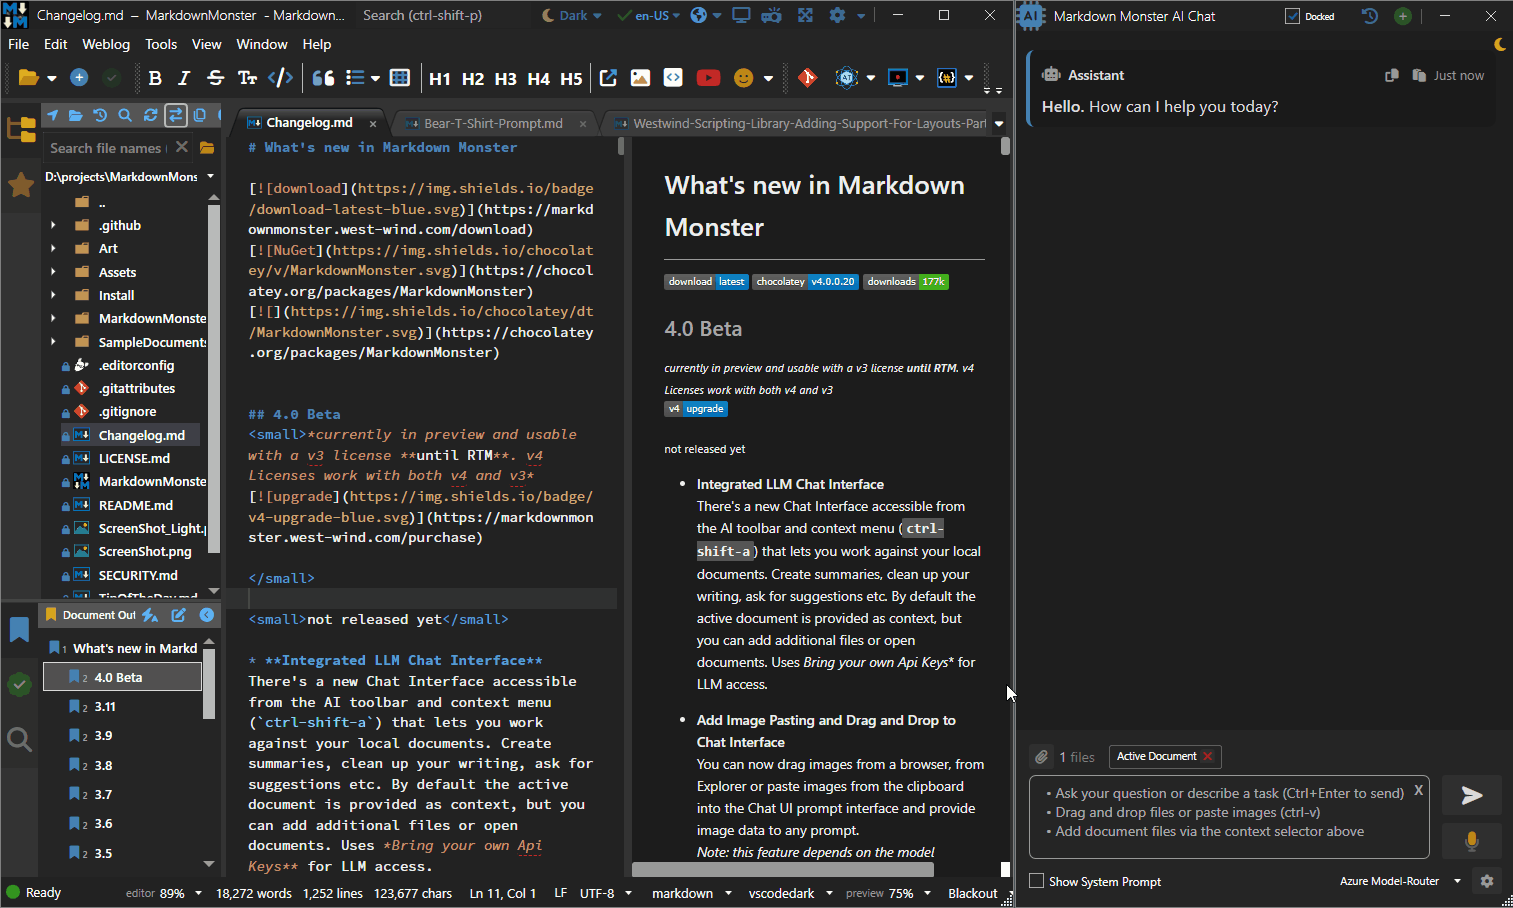Start a new AI chat session
The height and width of the screenshot is (908, 1513).
click(x=1403, y=16)
